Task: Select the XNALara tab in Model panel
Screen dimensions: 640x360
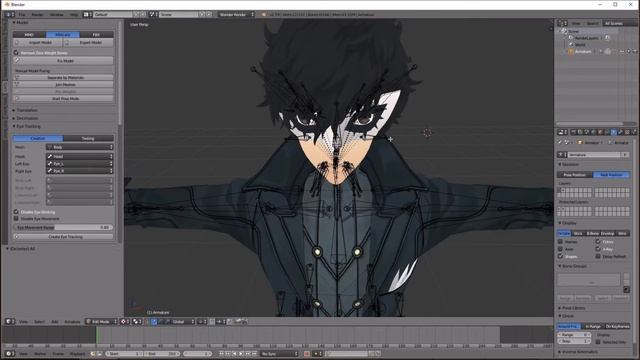Action: 63,35
